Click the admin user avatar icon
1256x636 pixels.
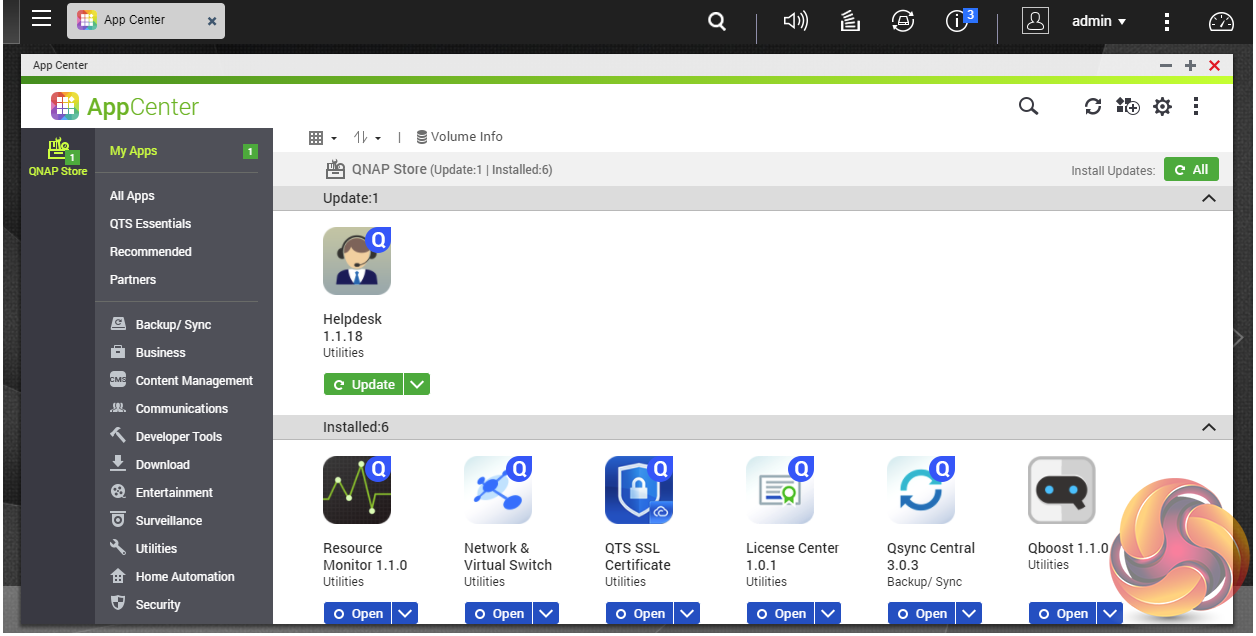click(x=1036, y=21)
